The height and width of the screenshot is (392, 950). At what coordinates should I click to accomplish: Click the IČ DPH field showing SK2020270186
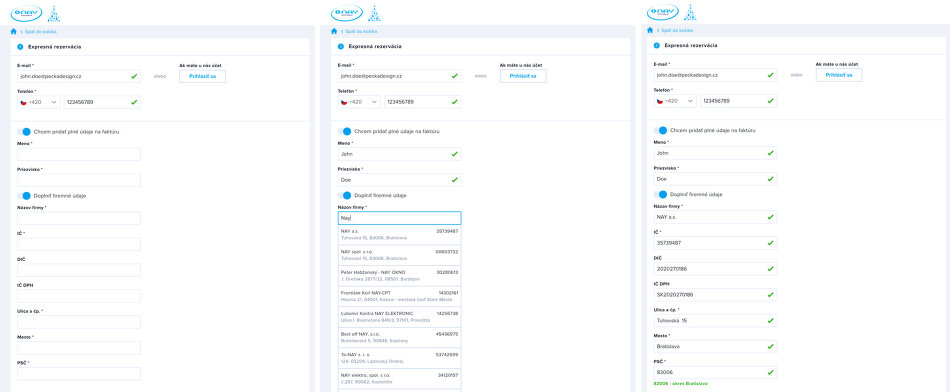[715, 294]
